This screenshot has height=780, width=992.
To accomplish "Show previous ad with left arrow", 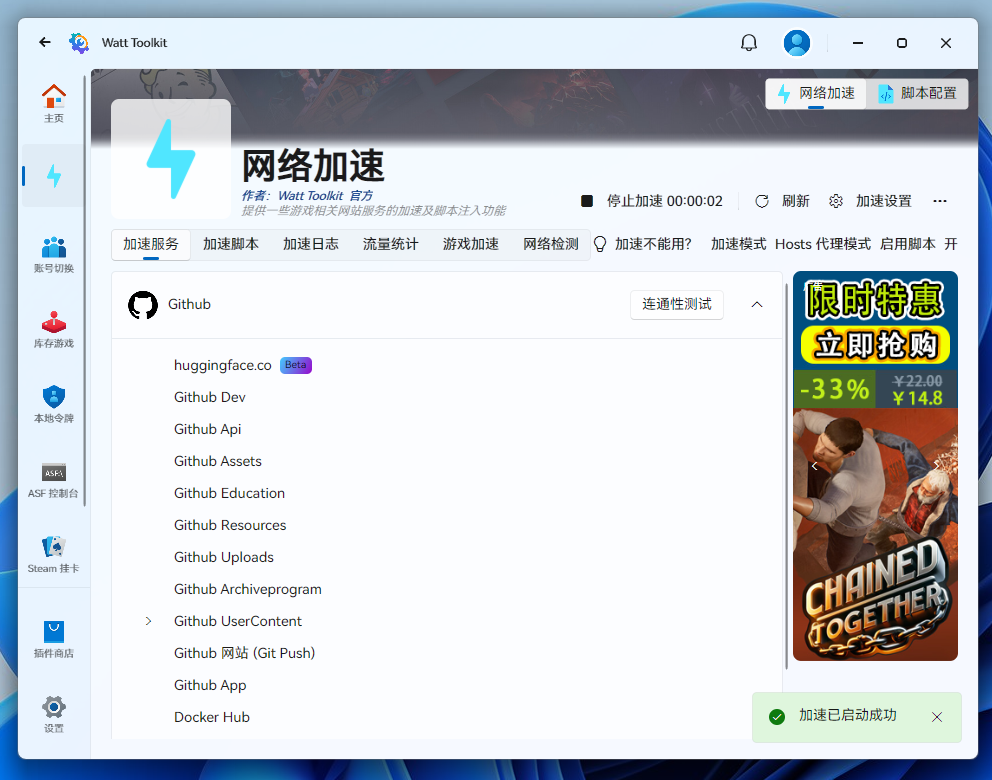I will [x=814, y=466].
